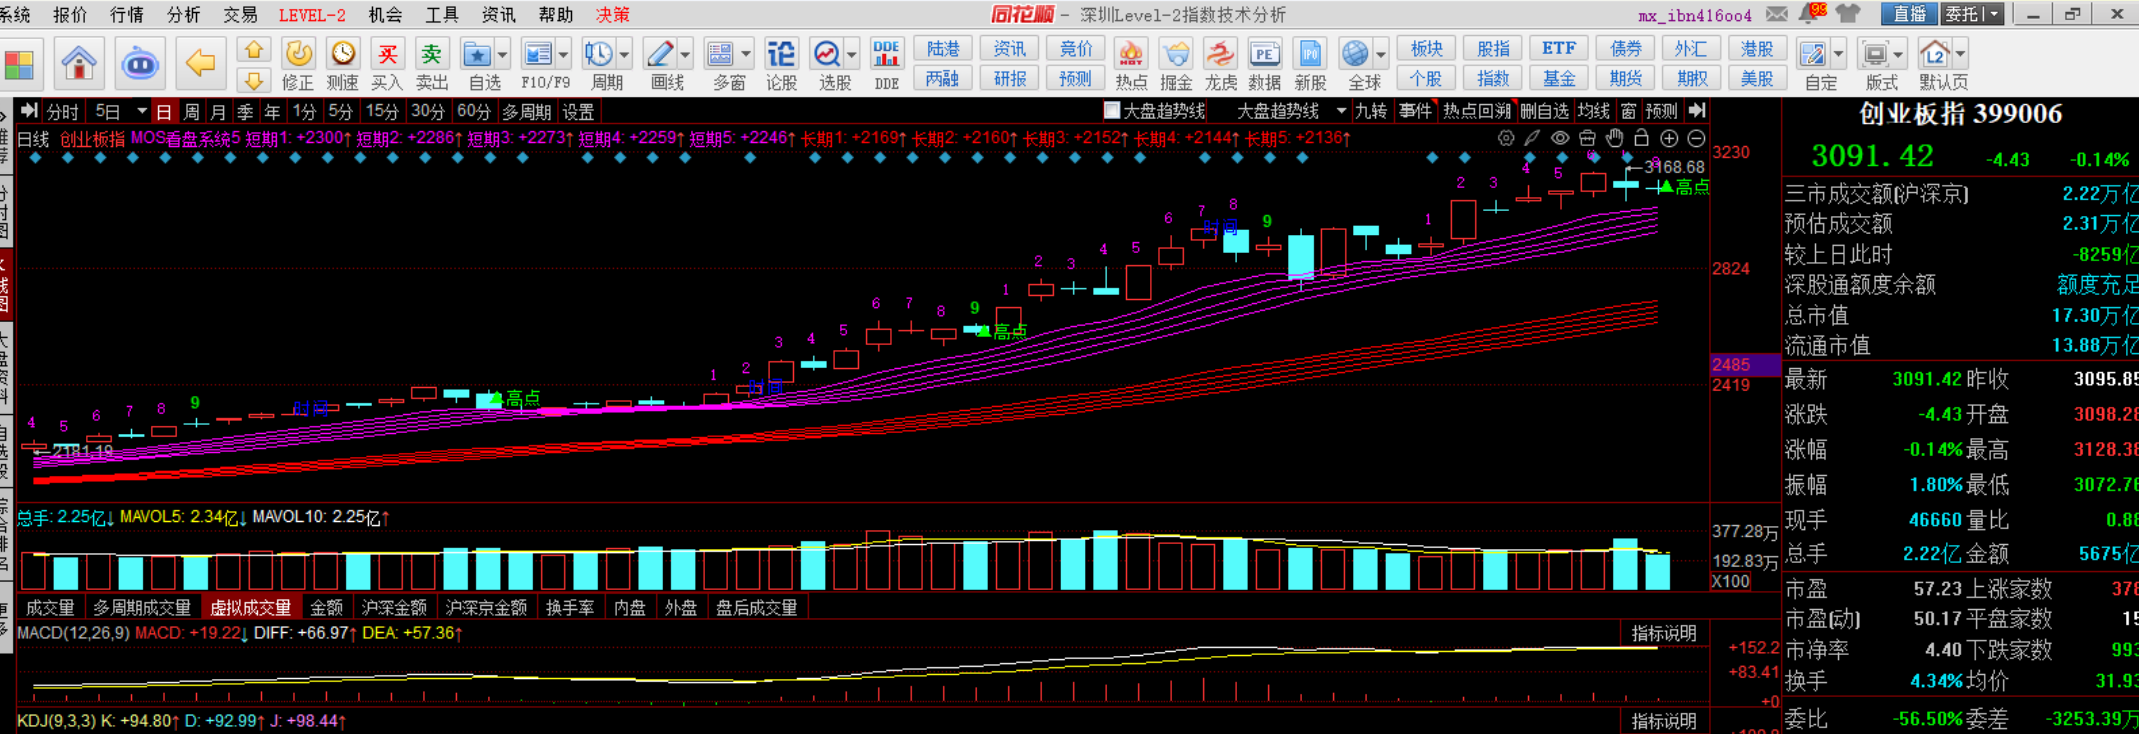The height and width of the screenshot is (734, 2139).
Task: Click the 直播 live button
Action: [1909, 14]
